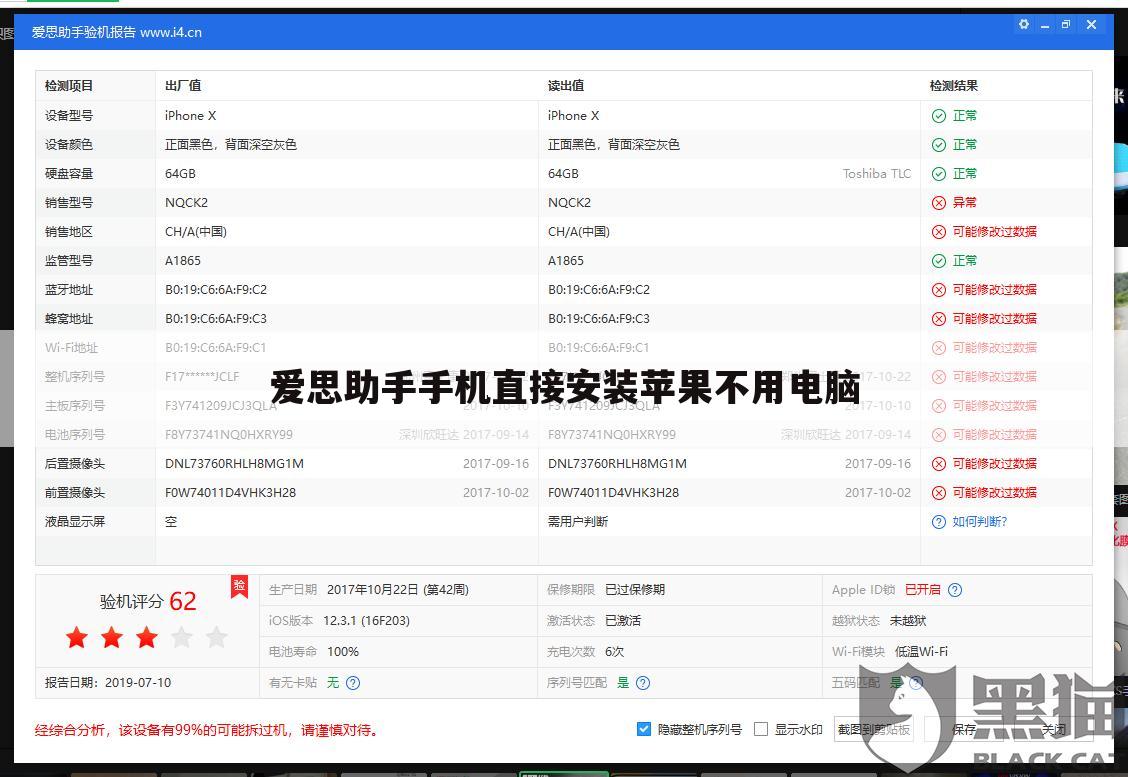Click 验机评分 62 score

pyautogui.click(x=147, y=601)
